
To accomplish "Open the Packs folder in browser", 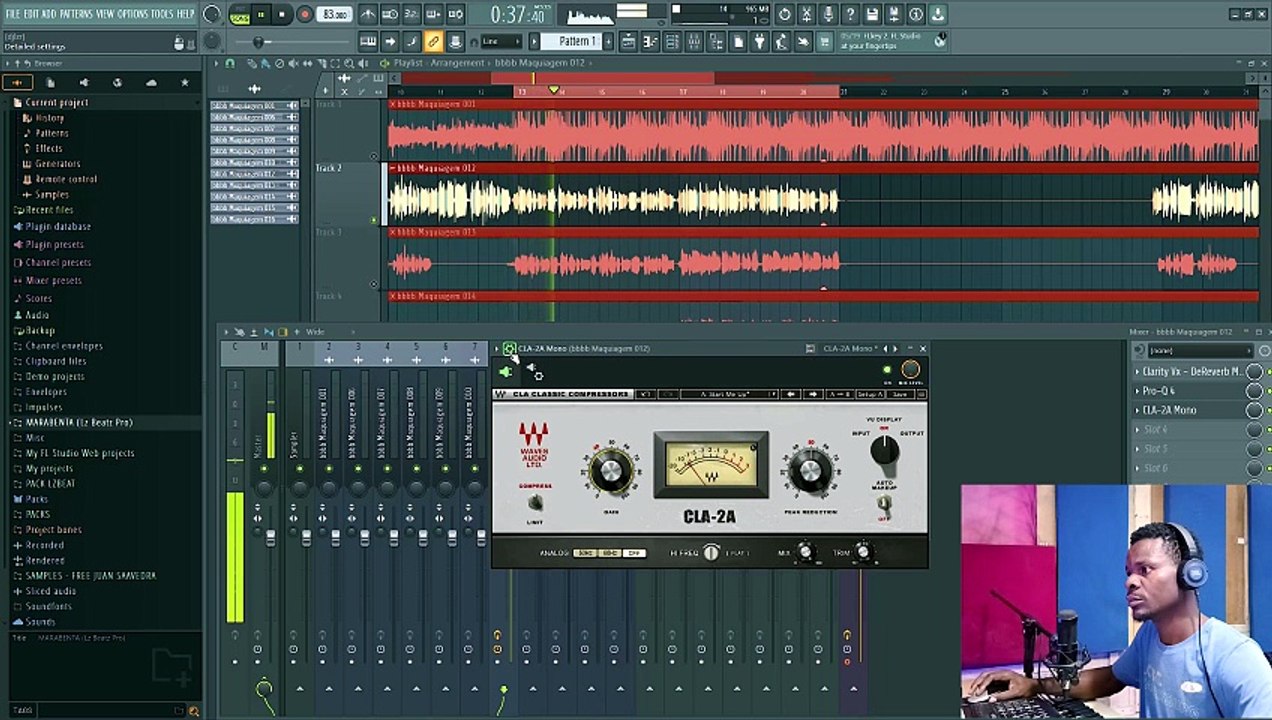I will coord(37,499).
